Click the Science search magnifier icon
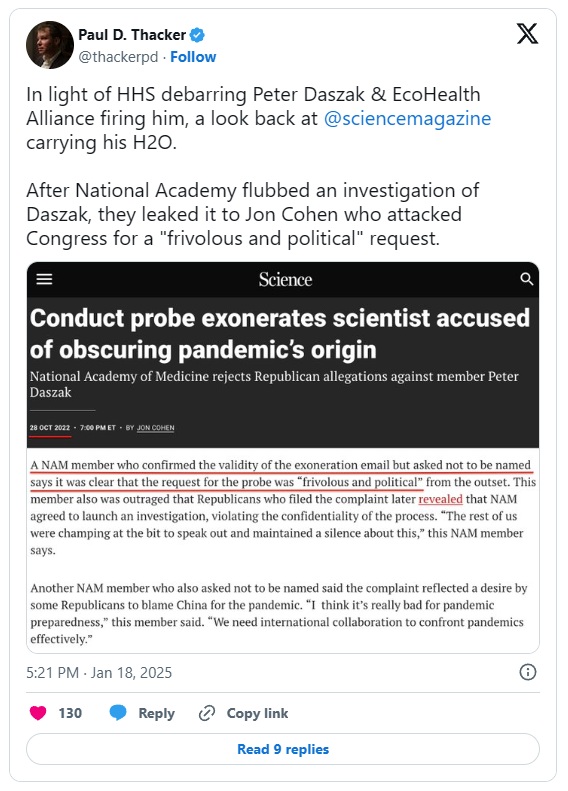Viewport: 568px width, 791px height. coord(527,279)
